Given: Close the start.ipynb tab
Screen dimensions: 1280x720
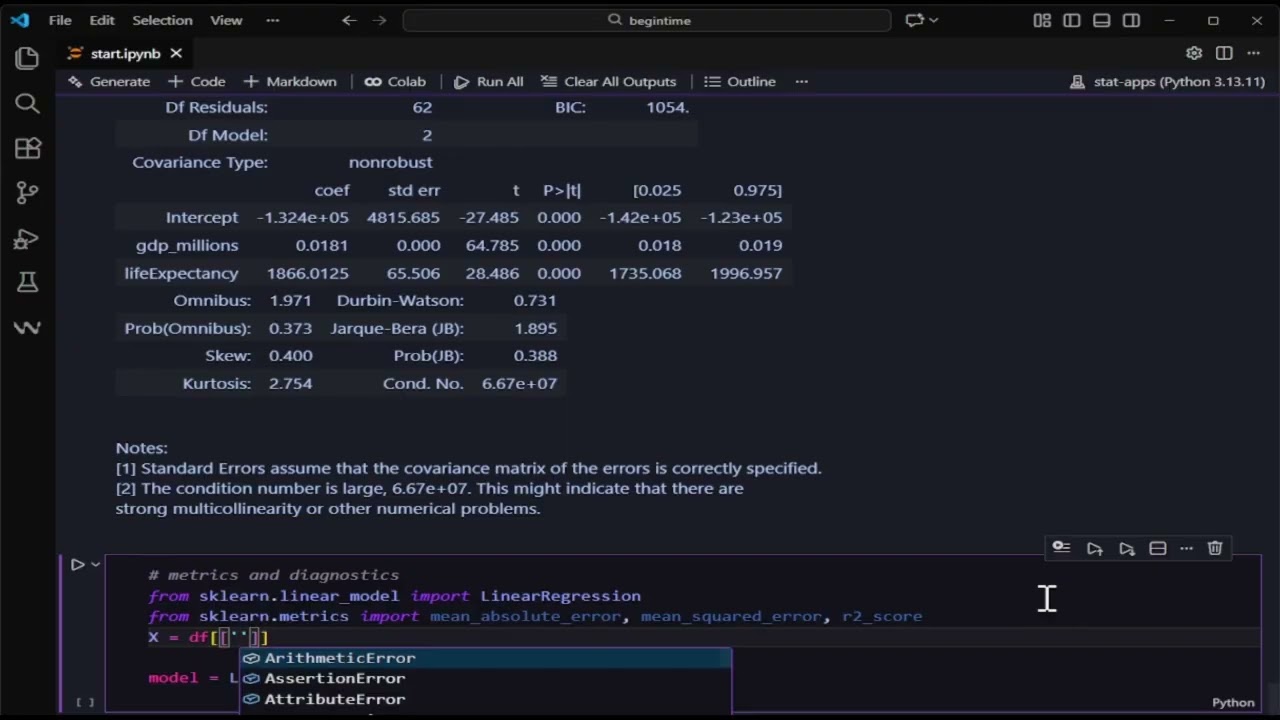Looking at the screenshot, I should point(176,53).
